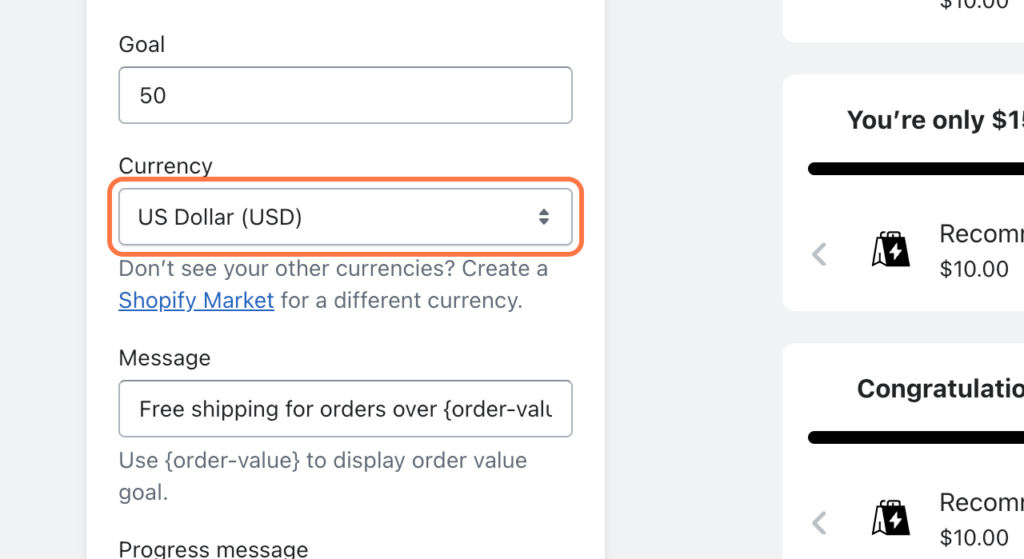Open the Shopify Market link
Screen dimensions: 1024x559
point(196,300)
